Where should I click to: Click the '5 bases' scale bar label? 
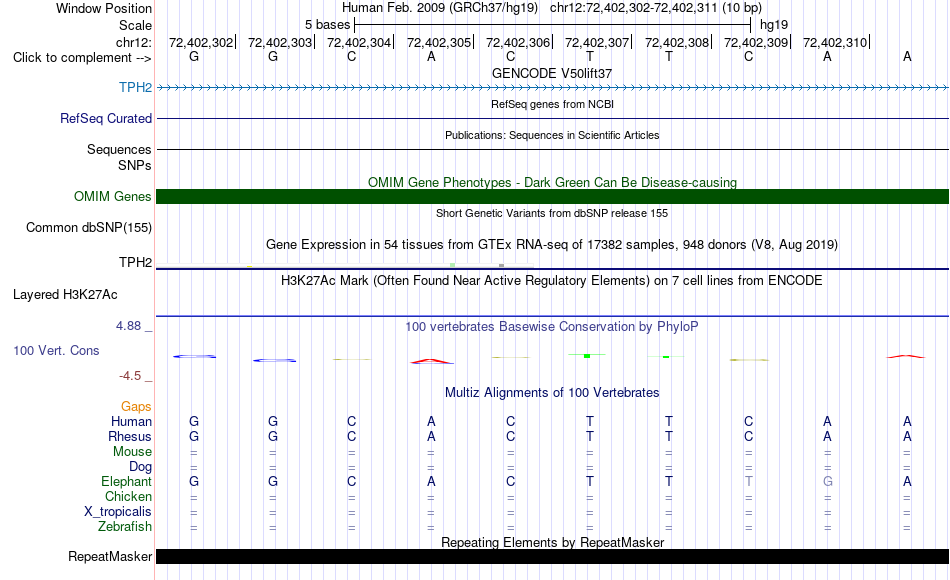point(327,25)
